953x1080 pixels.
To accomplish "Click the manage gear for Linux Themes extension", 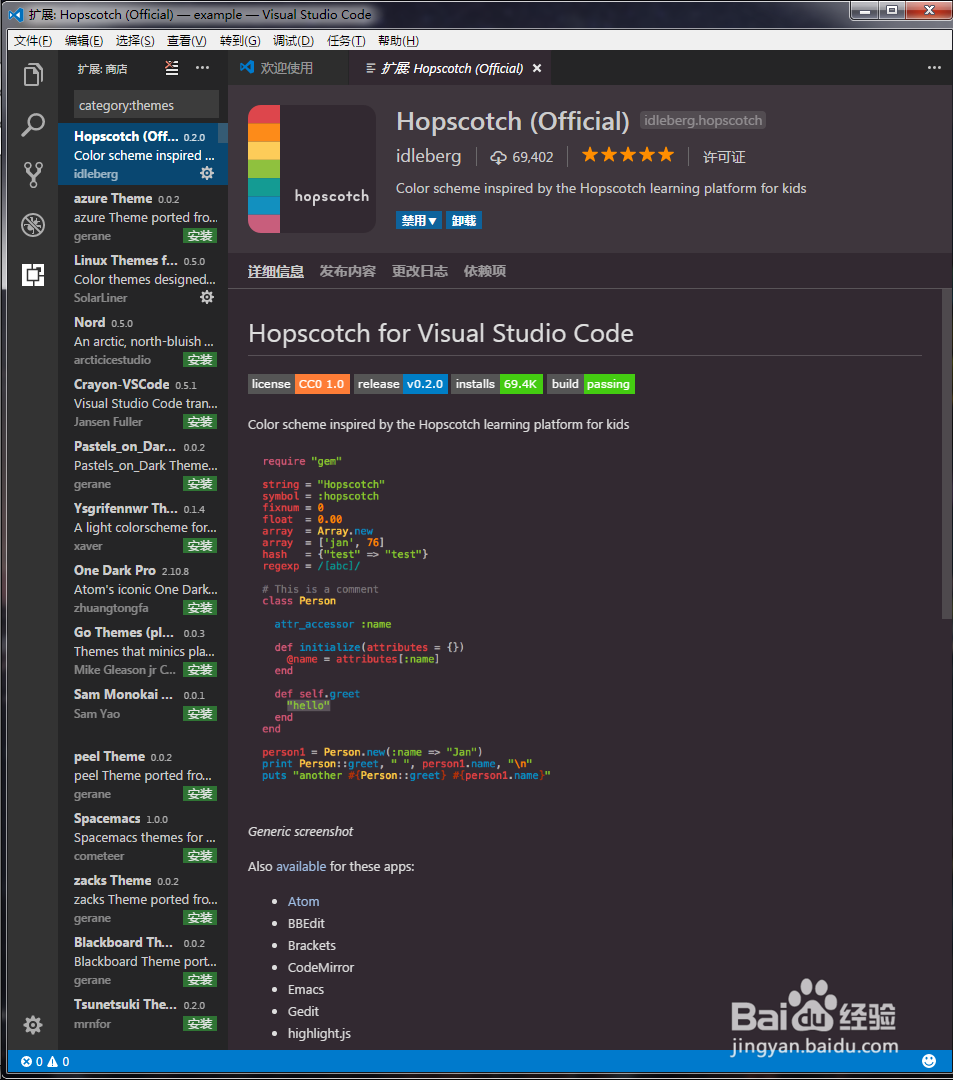I will [207, 297].
